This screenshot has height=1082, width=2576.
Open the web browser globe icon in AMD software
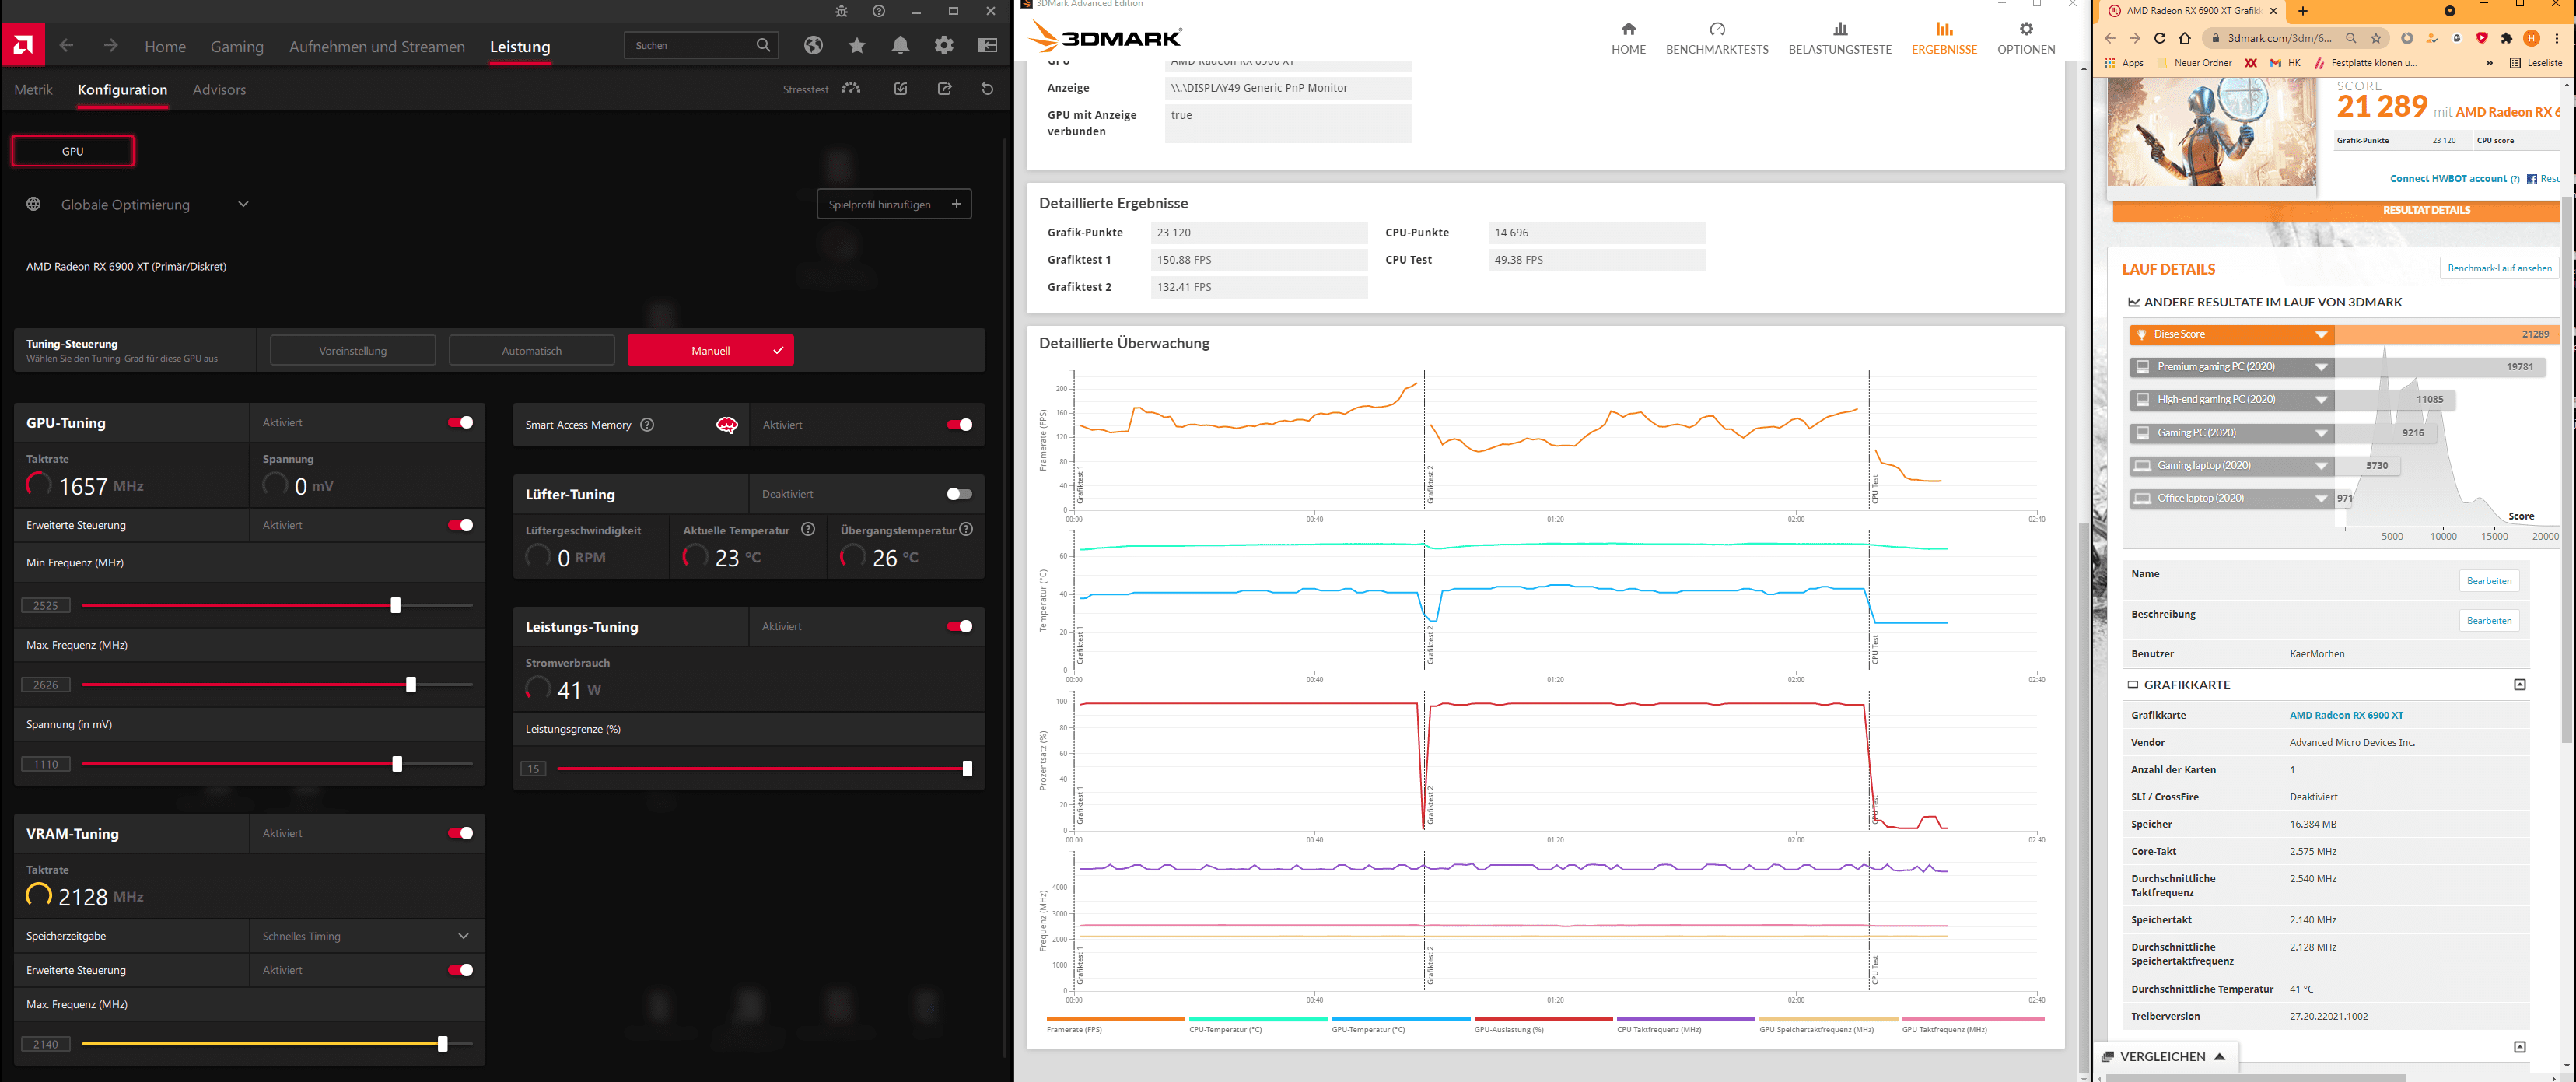coord(813,45)
